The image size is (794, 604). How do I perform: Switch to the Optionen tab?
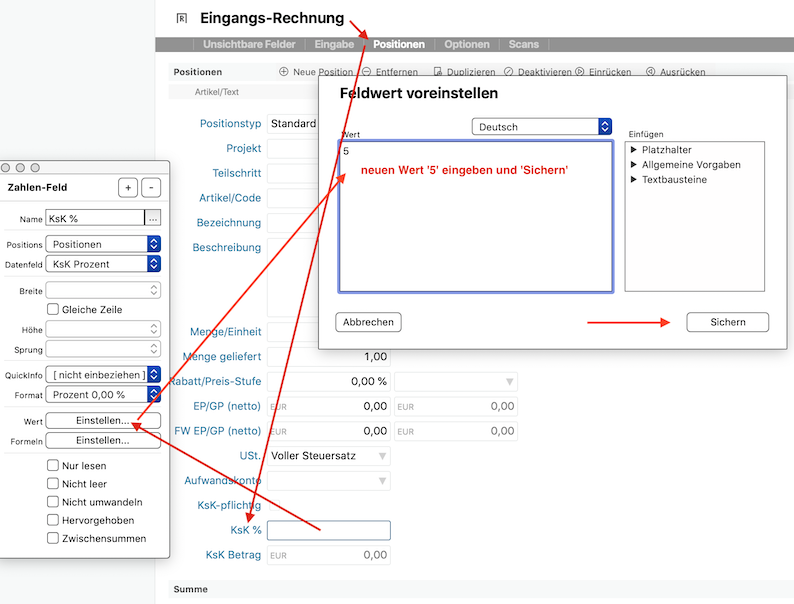point(467,44)
